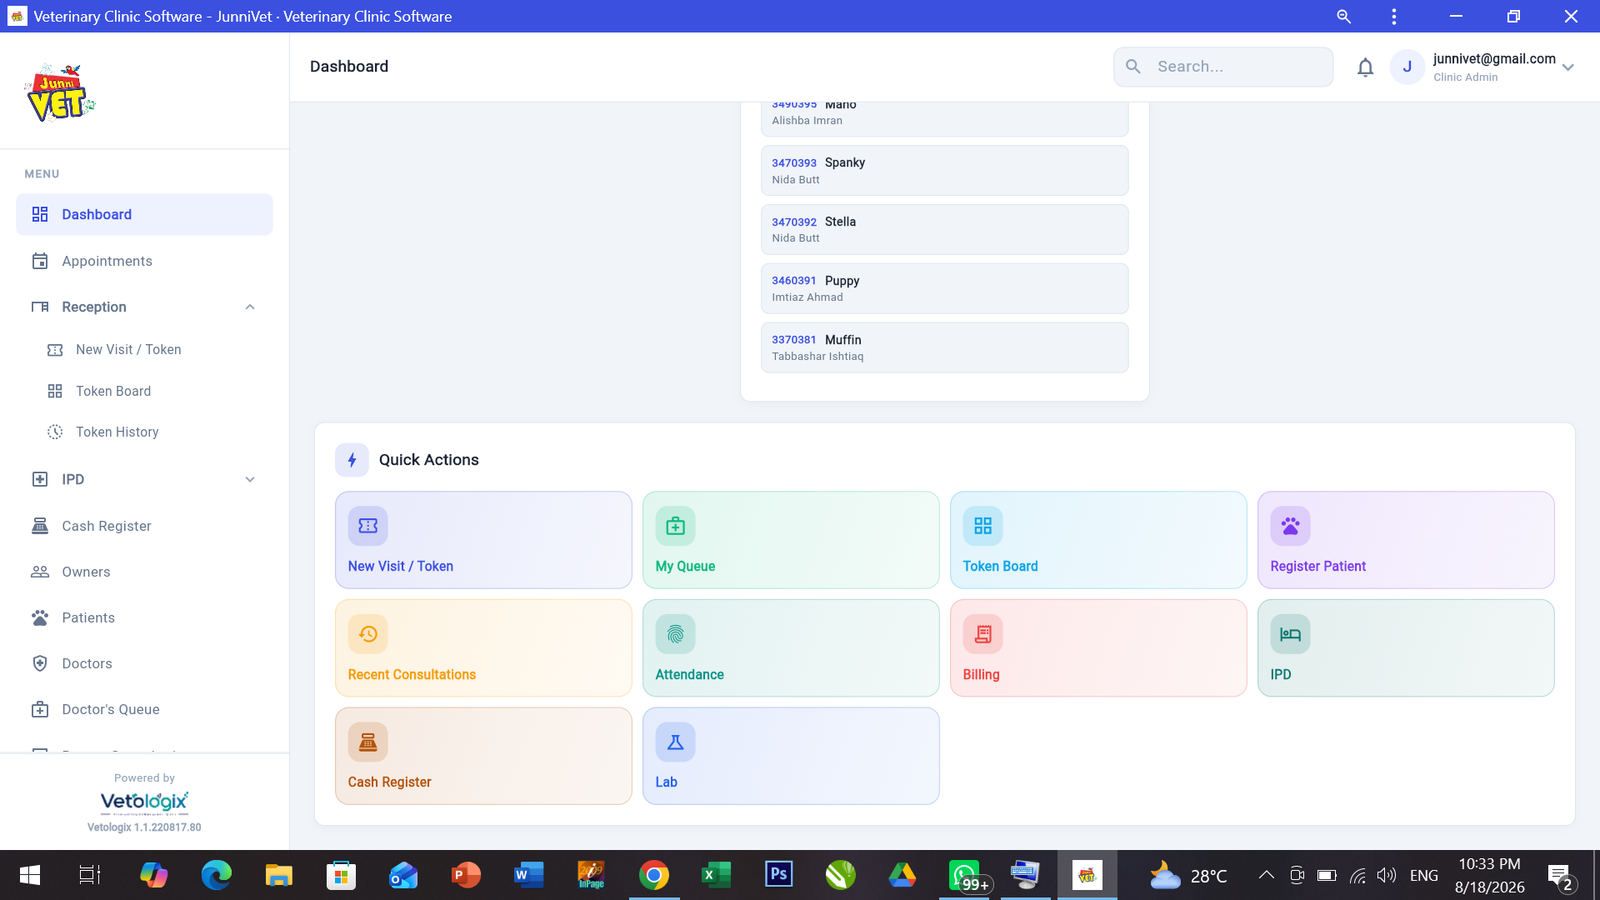Image resolution: width=1600 pixels, height=900 pixels.
Task: Click the Quick Actions lightning icon
Action: pyautogui.click(x=352, y=460)
